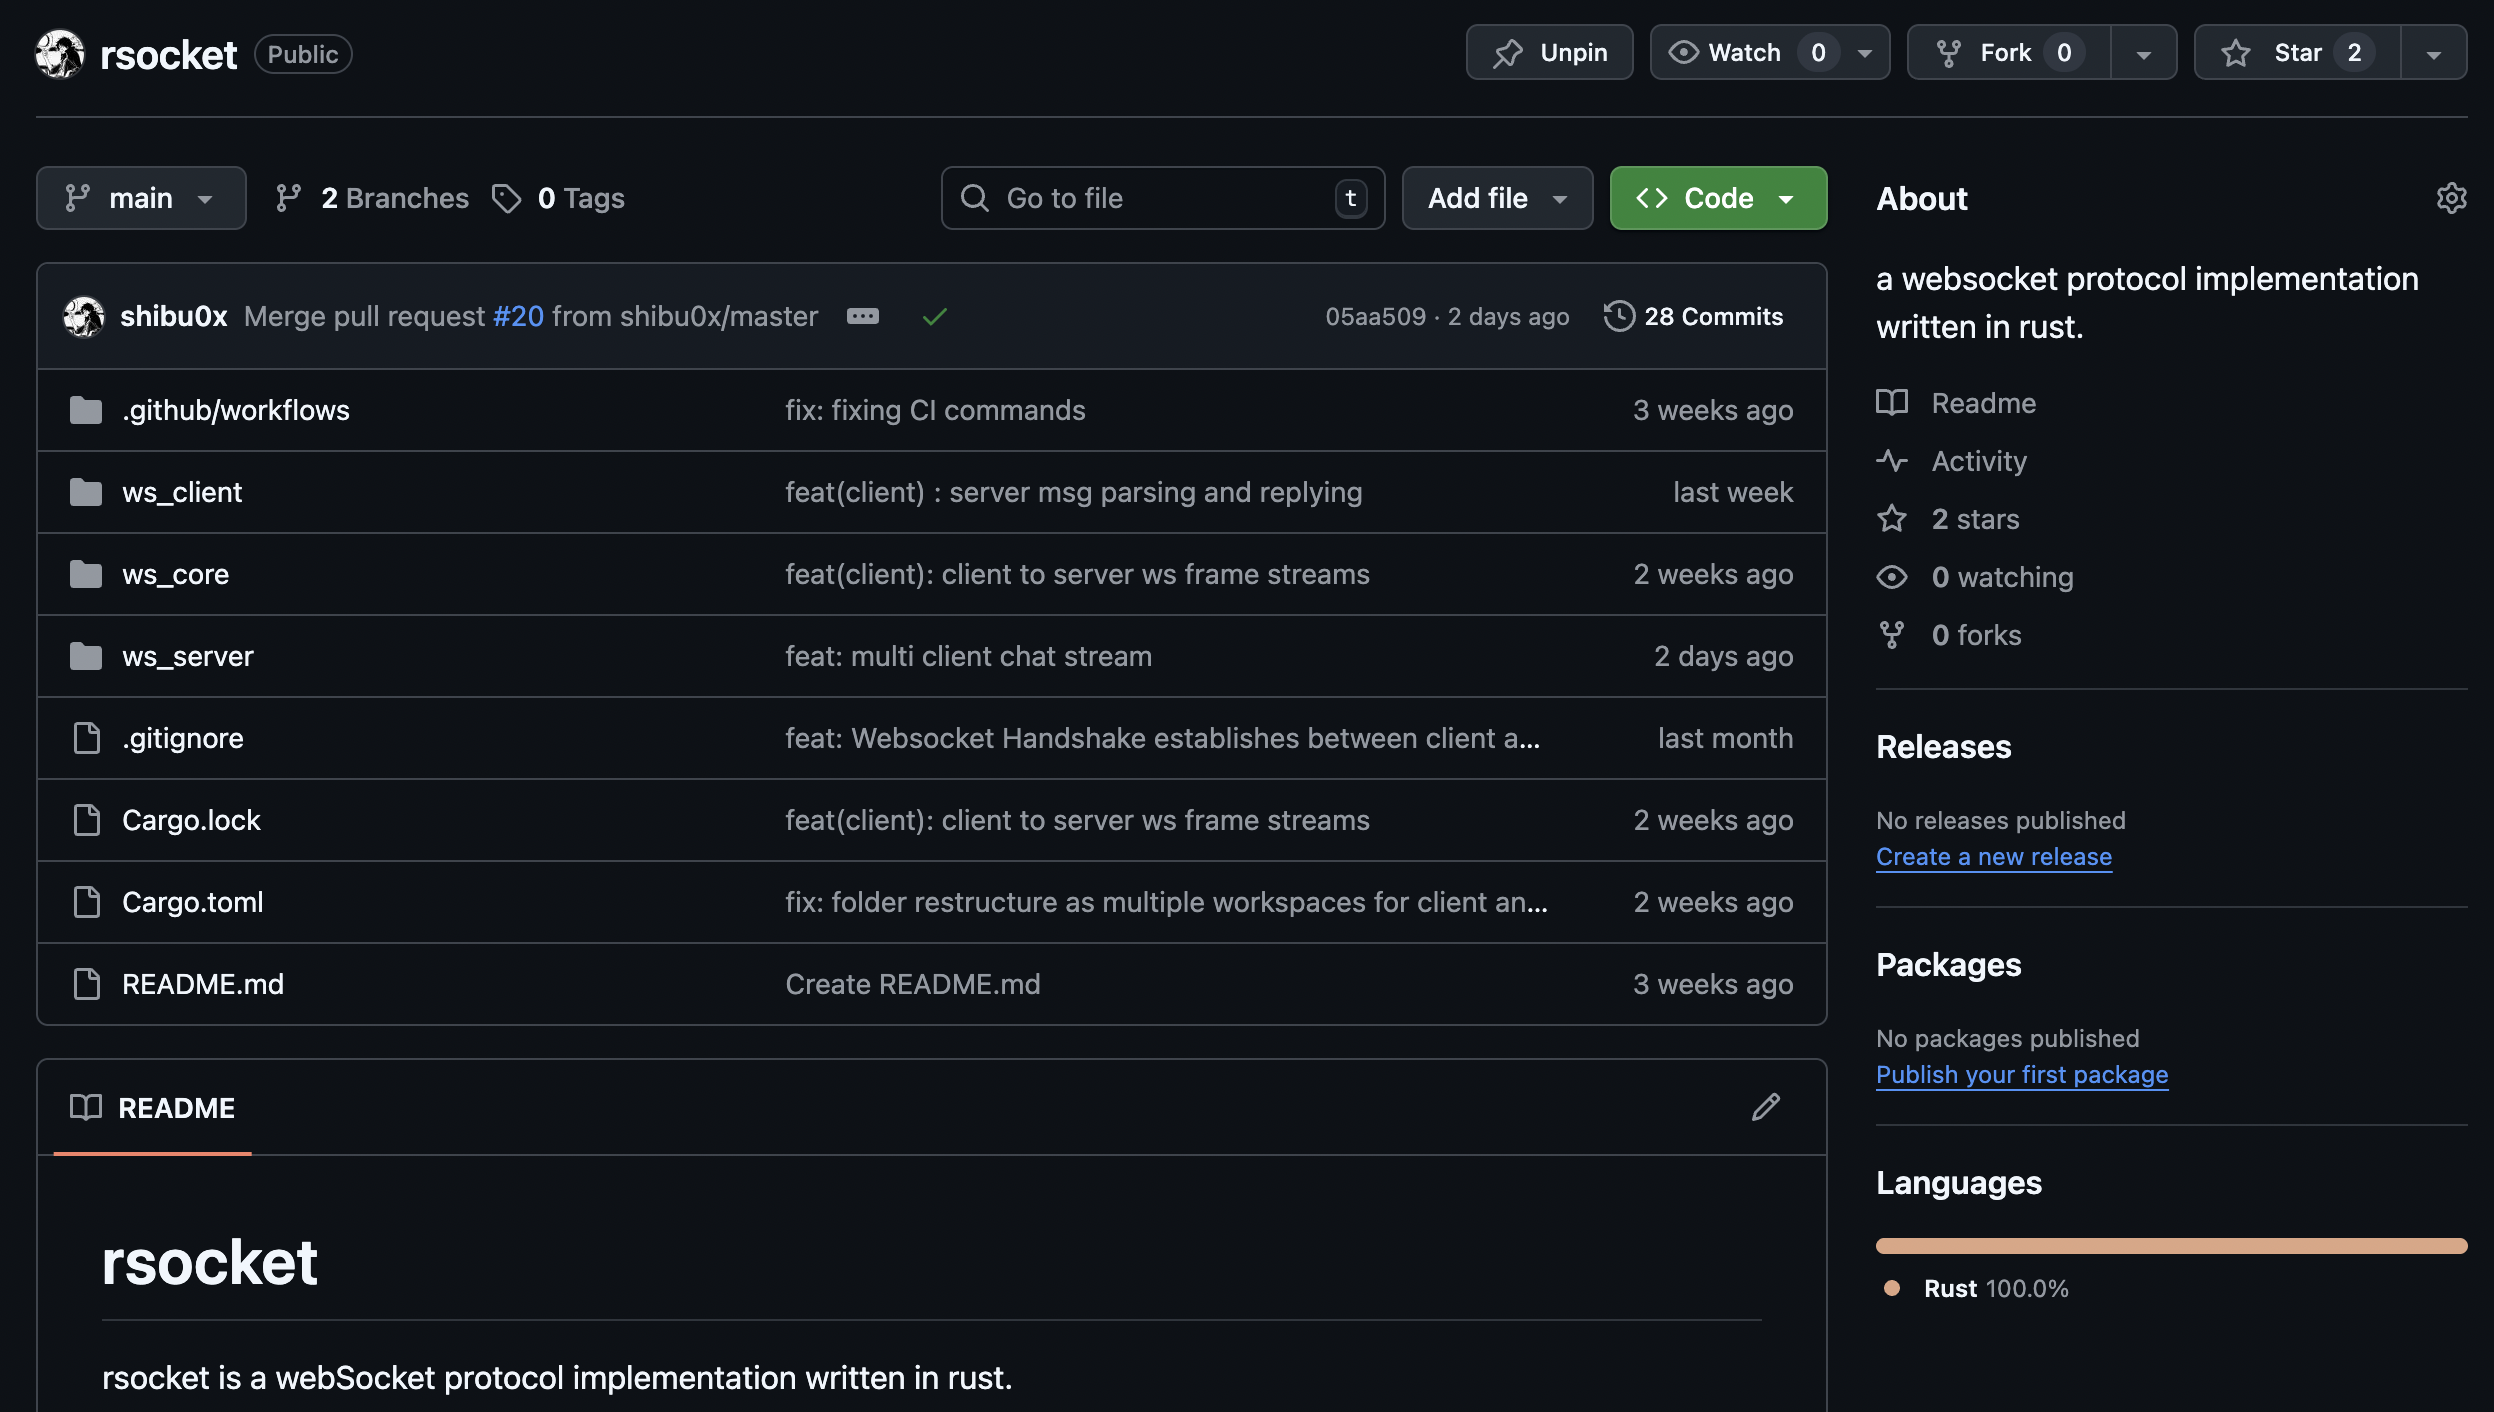Click the commit history clock icon
2494x1412 pixels.
pyautogui.click(x=1619, y=316)
